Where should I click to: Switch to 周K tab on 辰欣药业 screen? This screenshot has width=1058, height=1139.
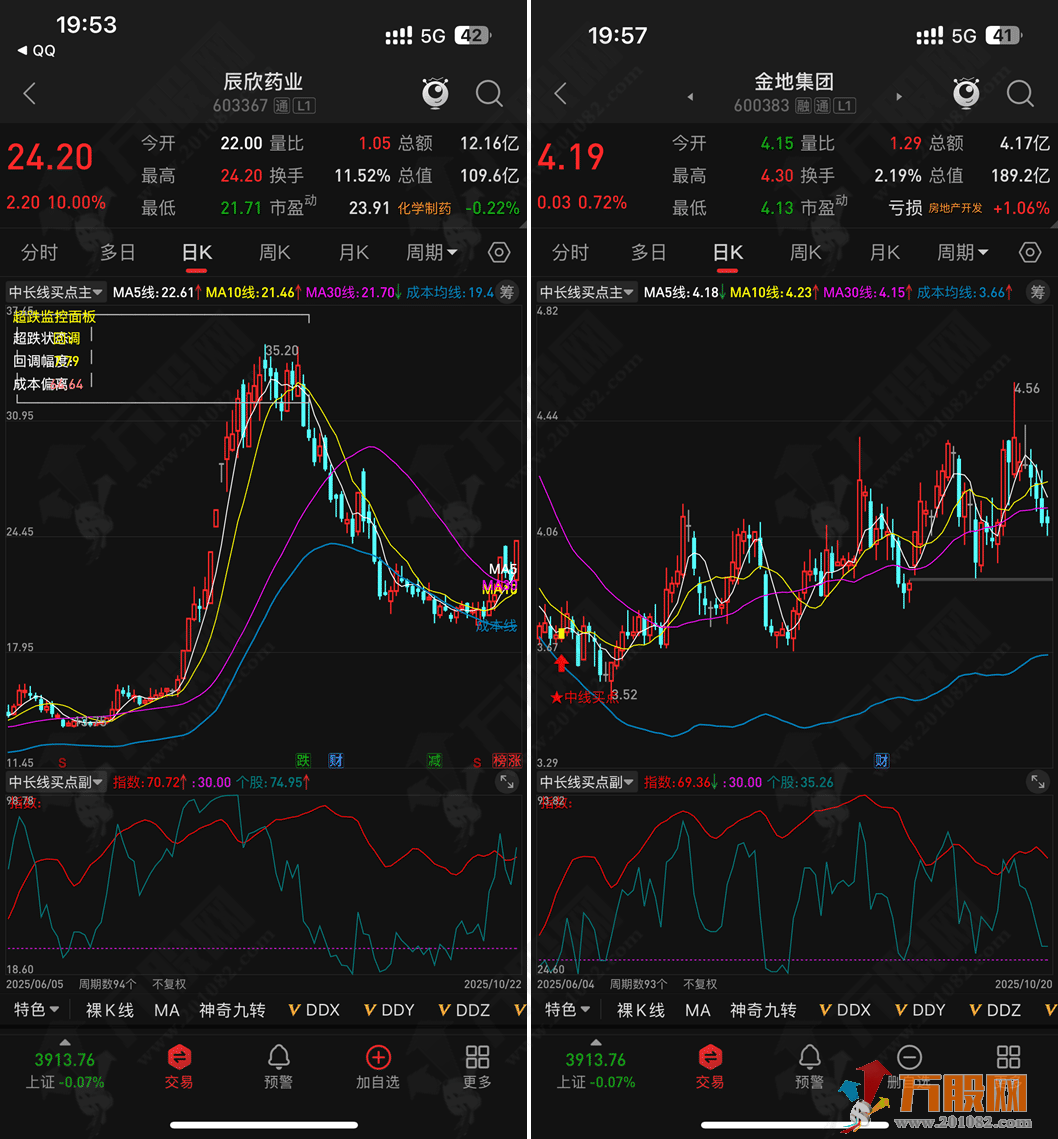pos(274,252)
